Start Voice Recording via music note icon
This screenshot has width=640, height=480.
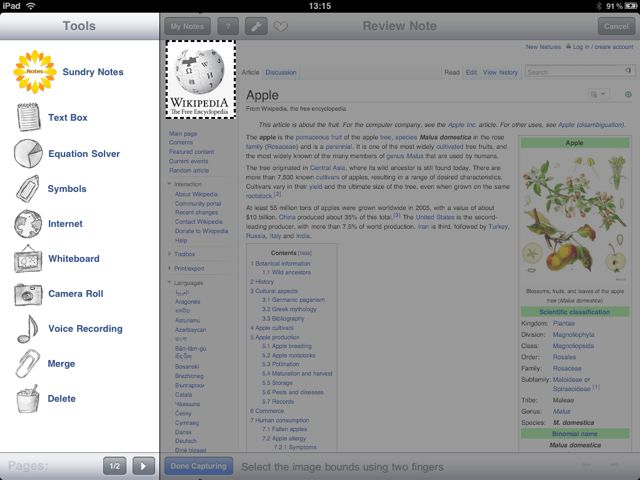pyautogui.click(x=28, y=329)
